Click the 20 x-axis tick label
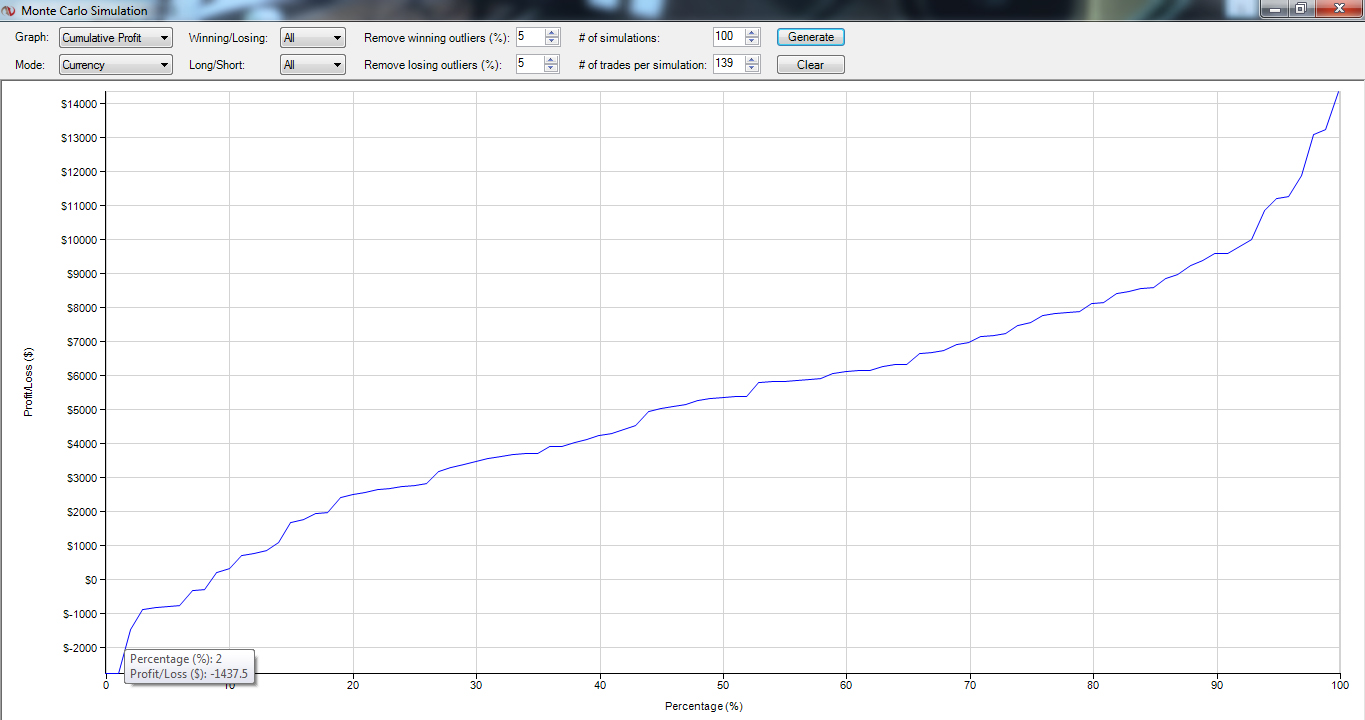Image resolution: width=1365 pixels, height=720 pixels. (x=353, y=685)
